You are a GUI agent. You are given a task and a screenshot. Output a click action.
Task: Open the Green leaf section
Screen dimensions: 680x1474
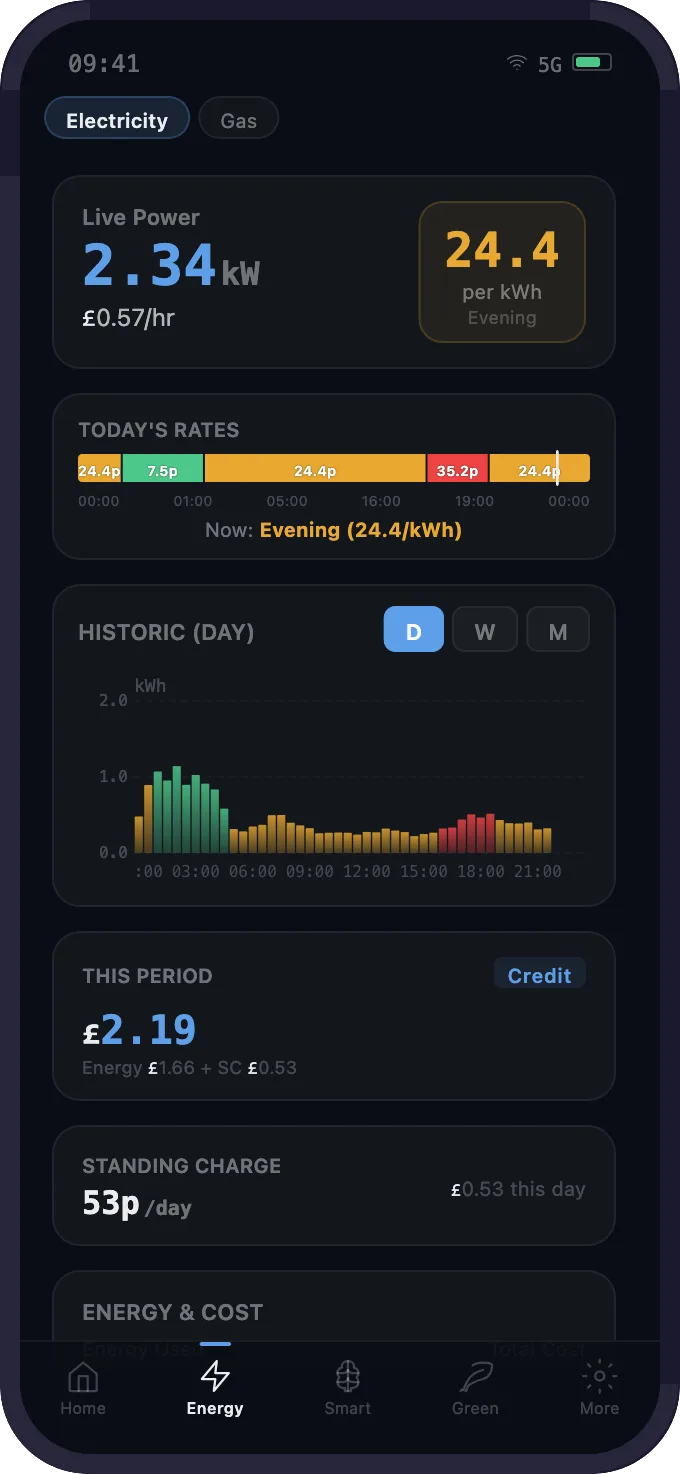[x=474, y=1378]
